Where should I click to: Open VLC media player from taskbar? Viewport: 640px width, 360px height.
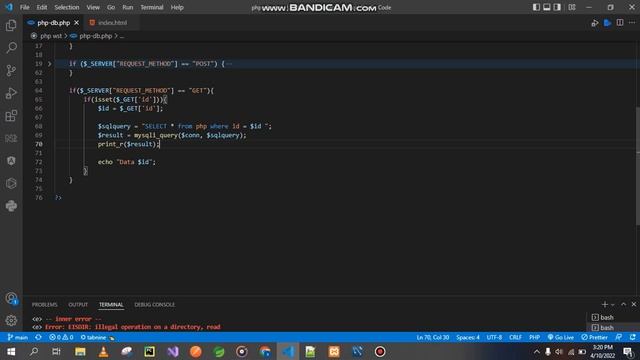coord(103,351)
